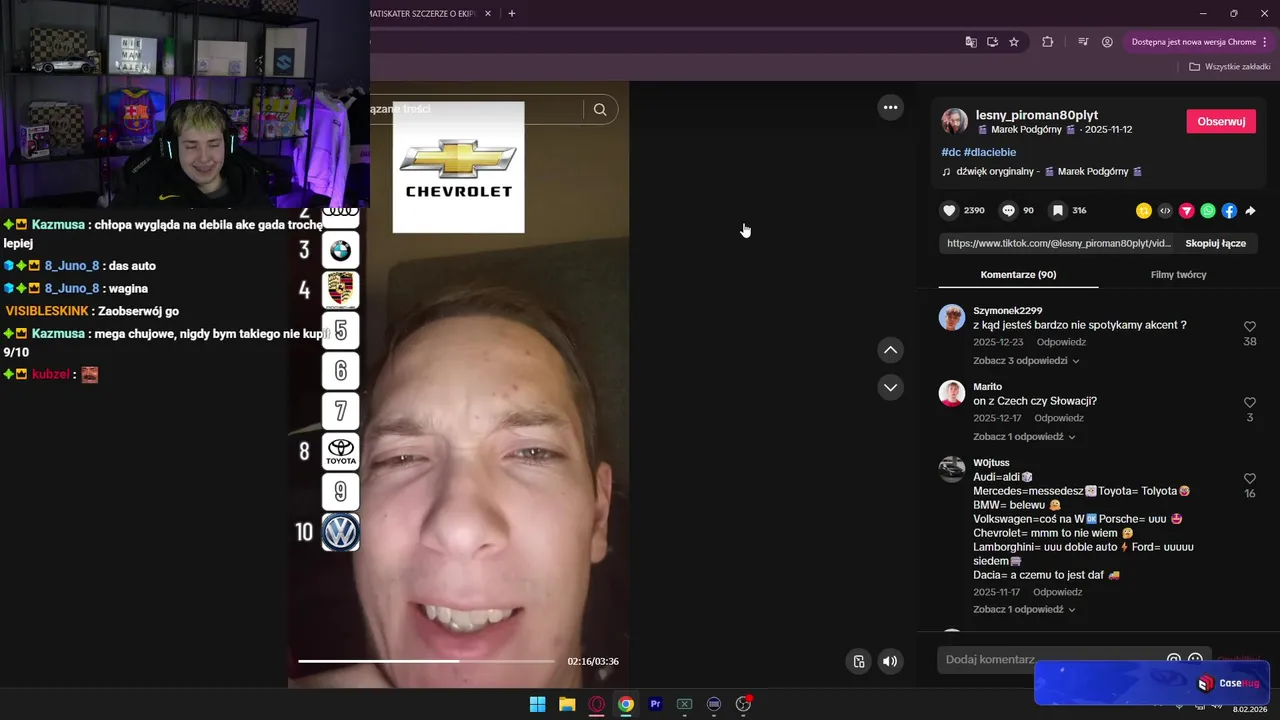Open Chrome from taskbar
Screen dimensions: 1280x720
626,704
